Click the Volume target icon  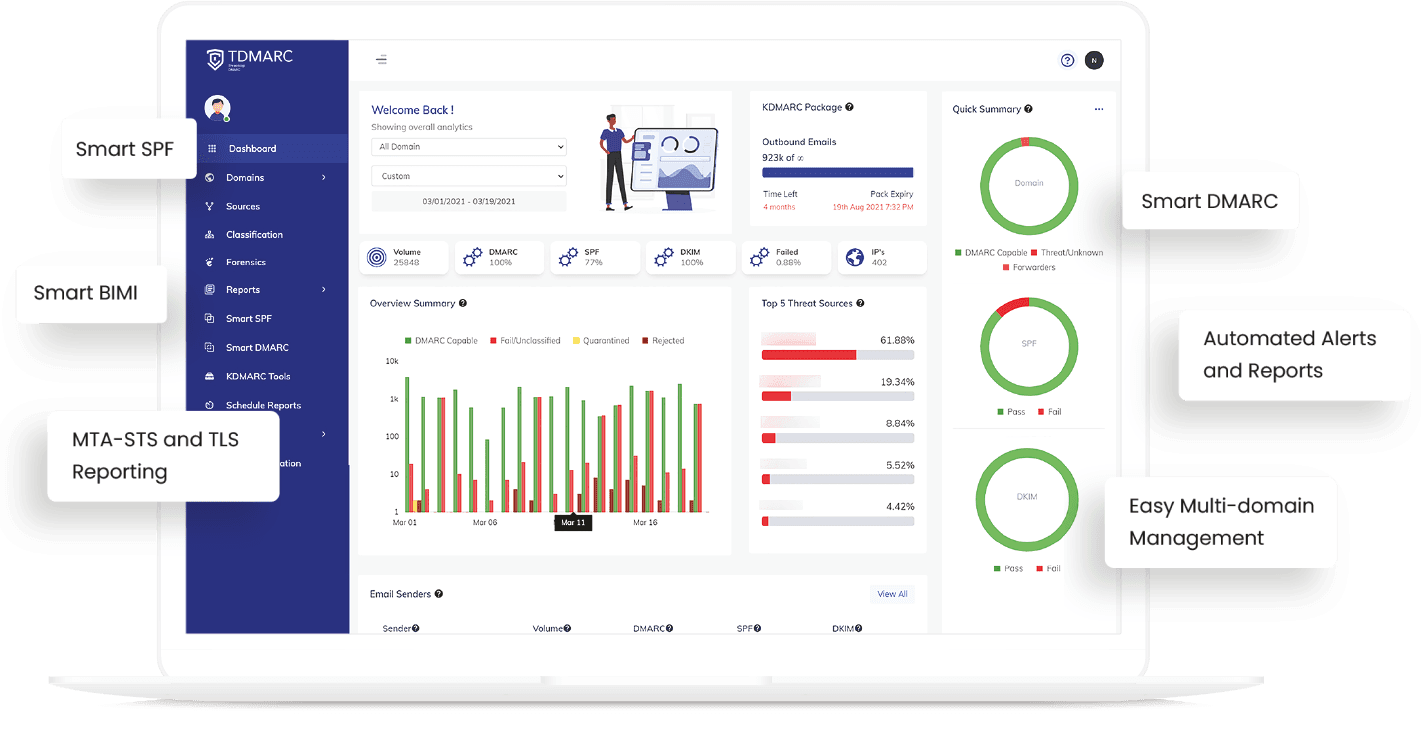(376, 257)
